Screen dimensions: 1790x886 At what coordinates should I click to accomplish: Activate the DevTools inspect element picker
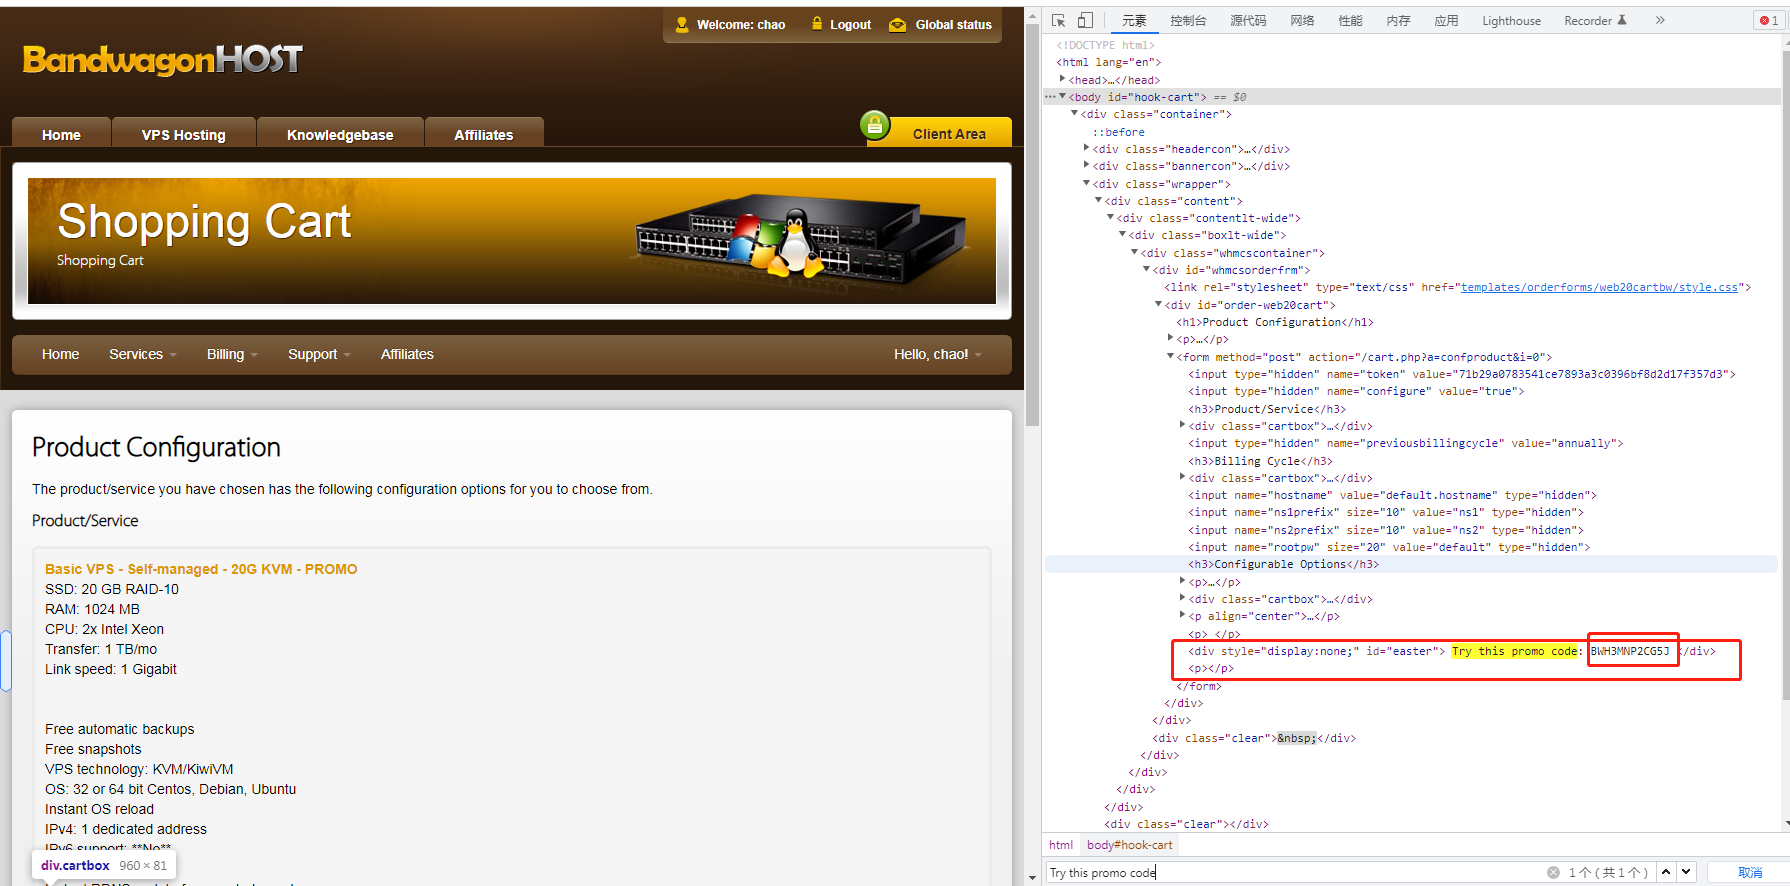click(x=1059, y=20)
